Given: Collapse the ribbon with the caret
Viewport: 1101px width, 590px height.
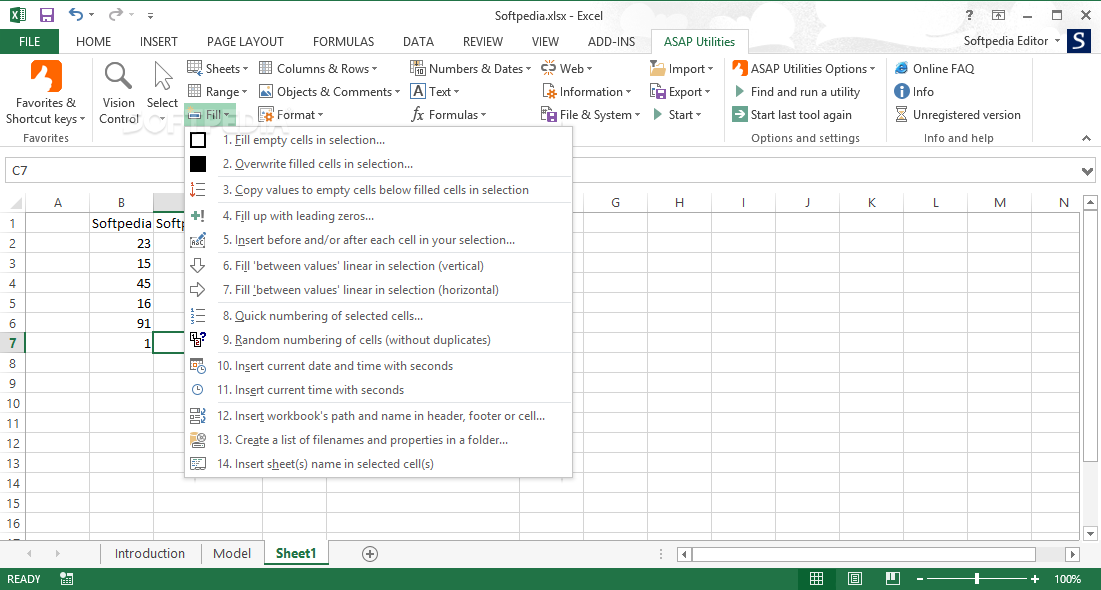Looking at the screenshot, I should coord(1086,138).
